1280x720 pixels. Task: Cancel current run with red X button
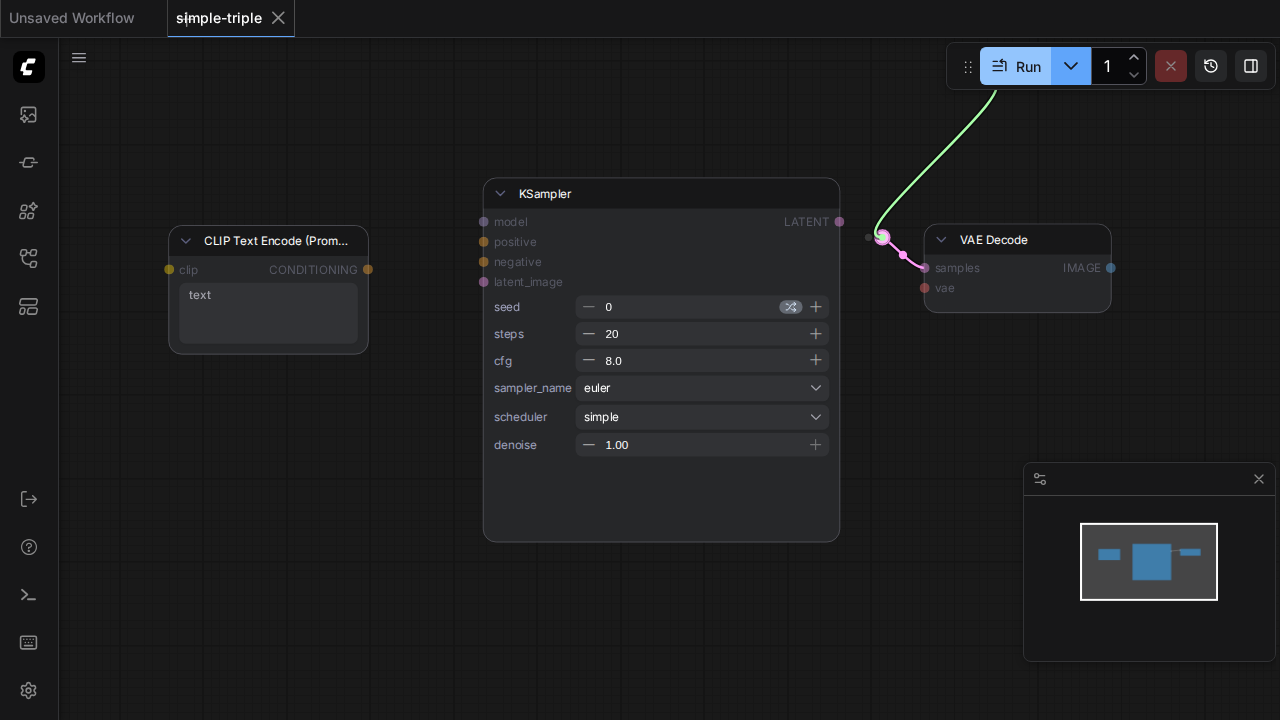[1171, 66]
